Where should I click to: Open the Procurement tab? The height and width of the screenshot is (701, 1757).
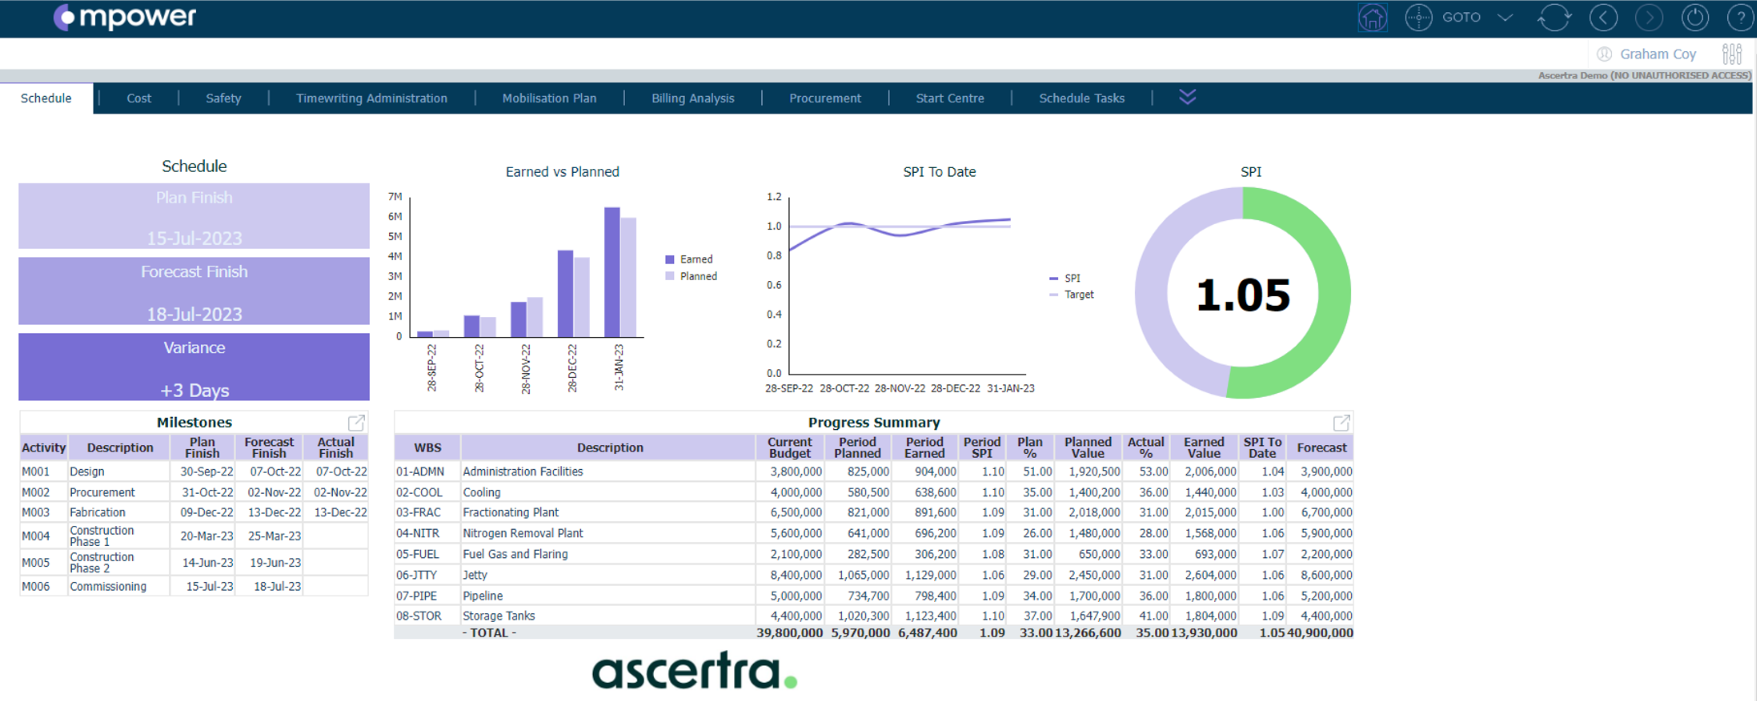[825, 98]
